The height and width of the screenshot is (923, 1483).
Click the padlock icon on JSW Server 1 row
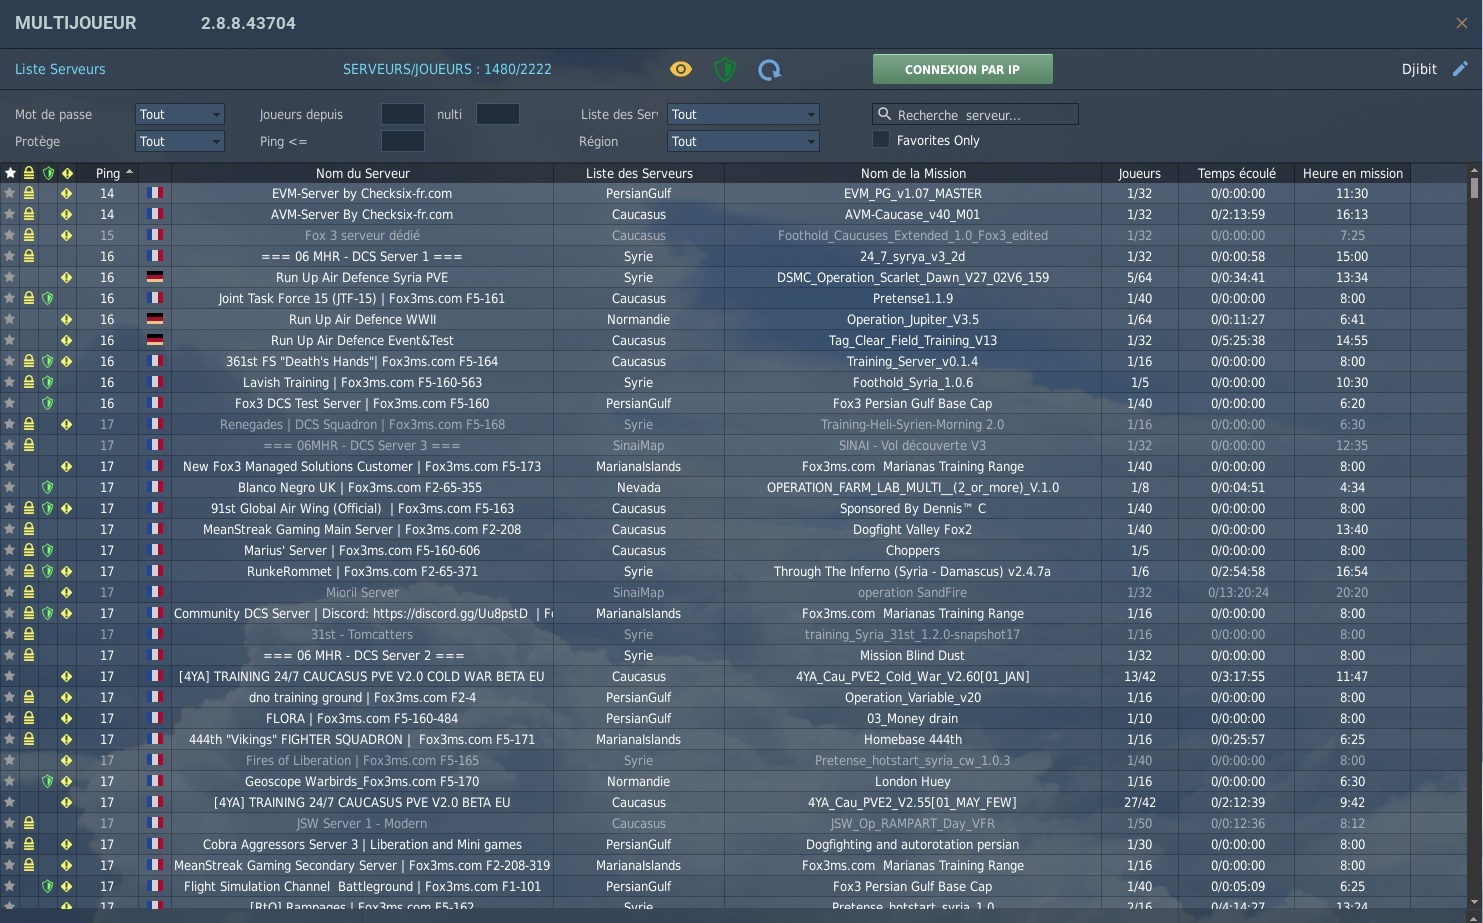tap(29, 823)
